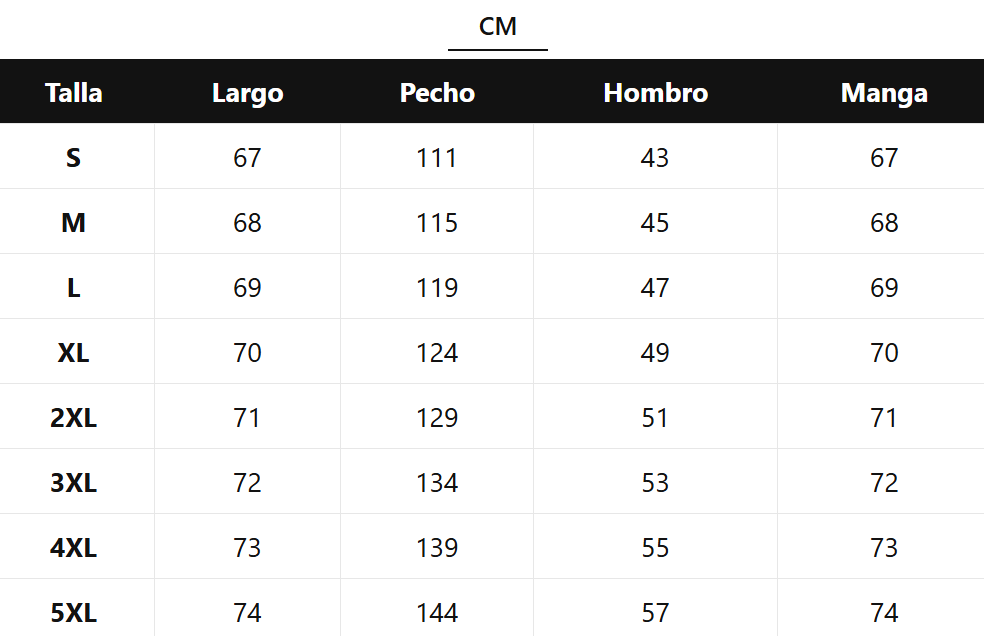The width and height of the screenshot is (984, 636).
Task: Select the M size row label
Action: [x=74, y=223]
